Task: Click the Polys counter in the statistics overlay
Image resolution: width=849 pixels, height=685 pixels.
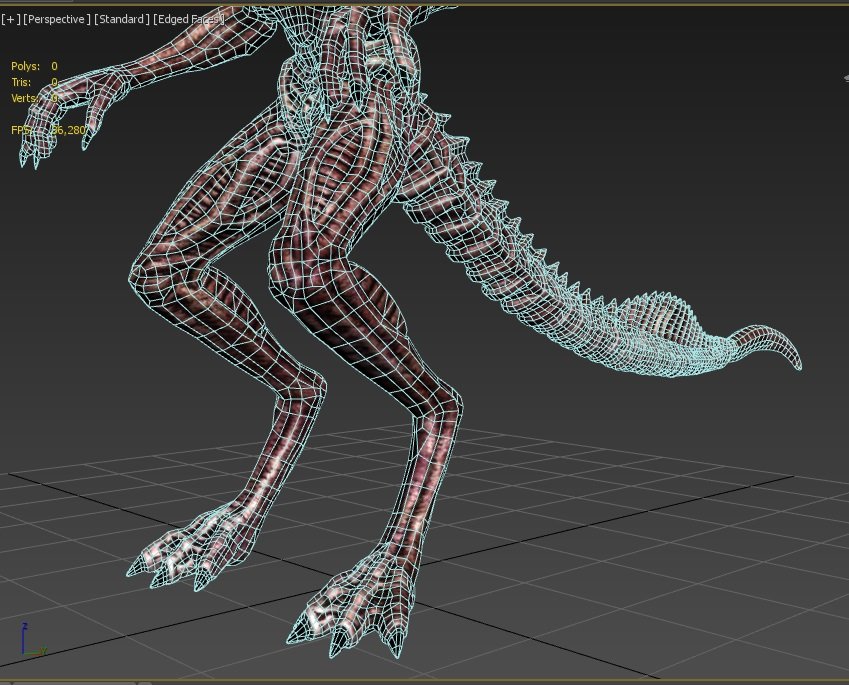Action: point(32,66)
